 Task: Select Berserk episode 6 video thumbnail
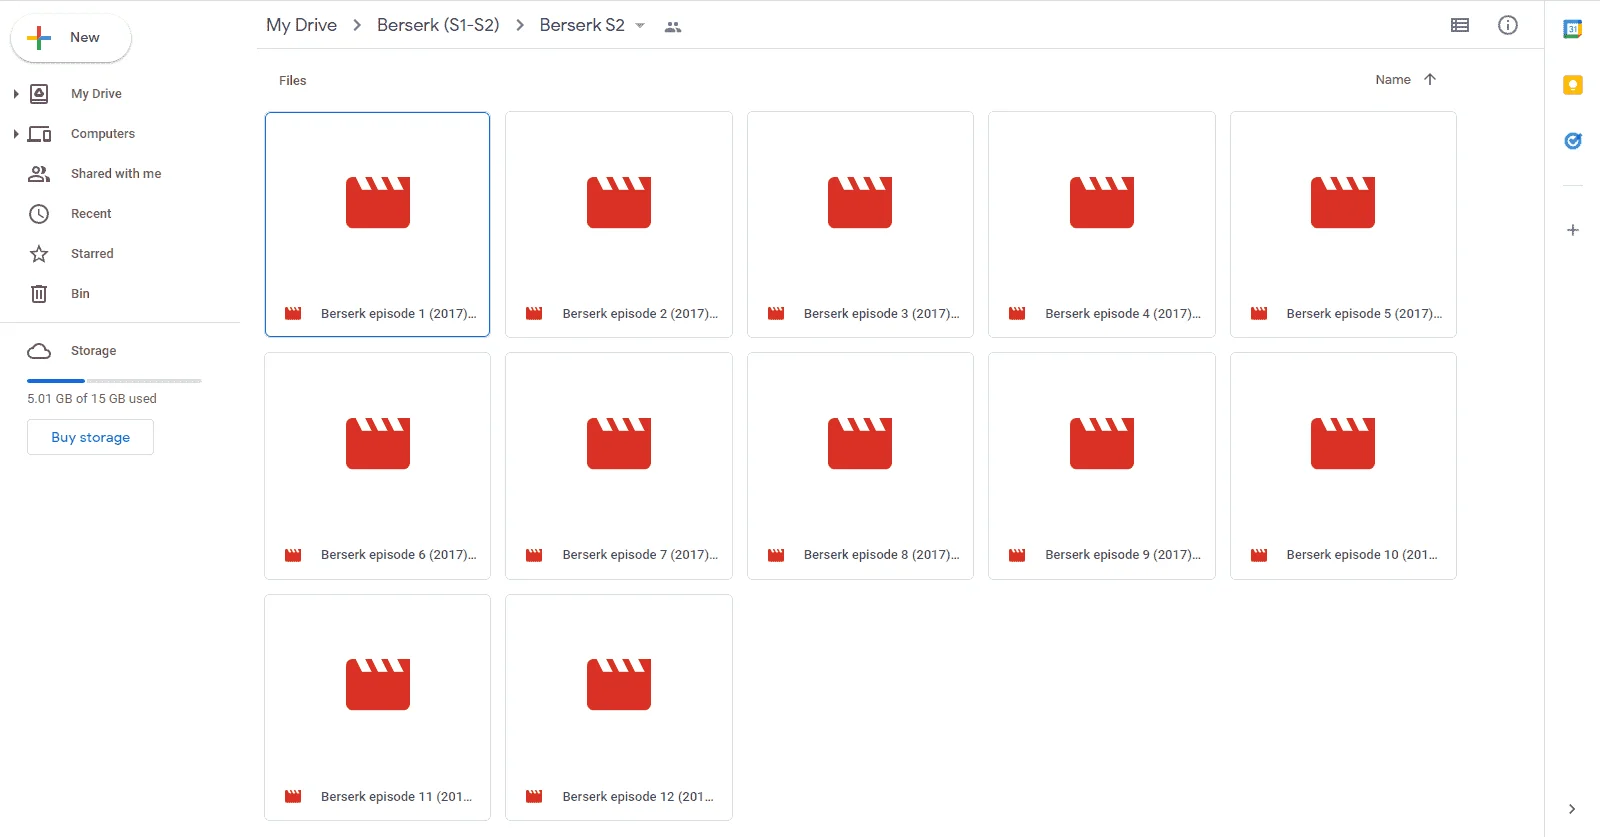pyautogui.click(x=378, y=443)
